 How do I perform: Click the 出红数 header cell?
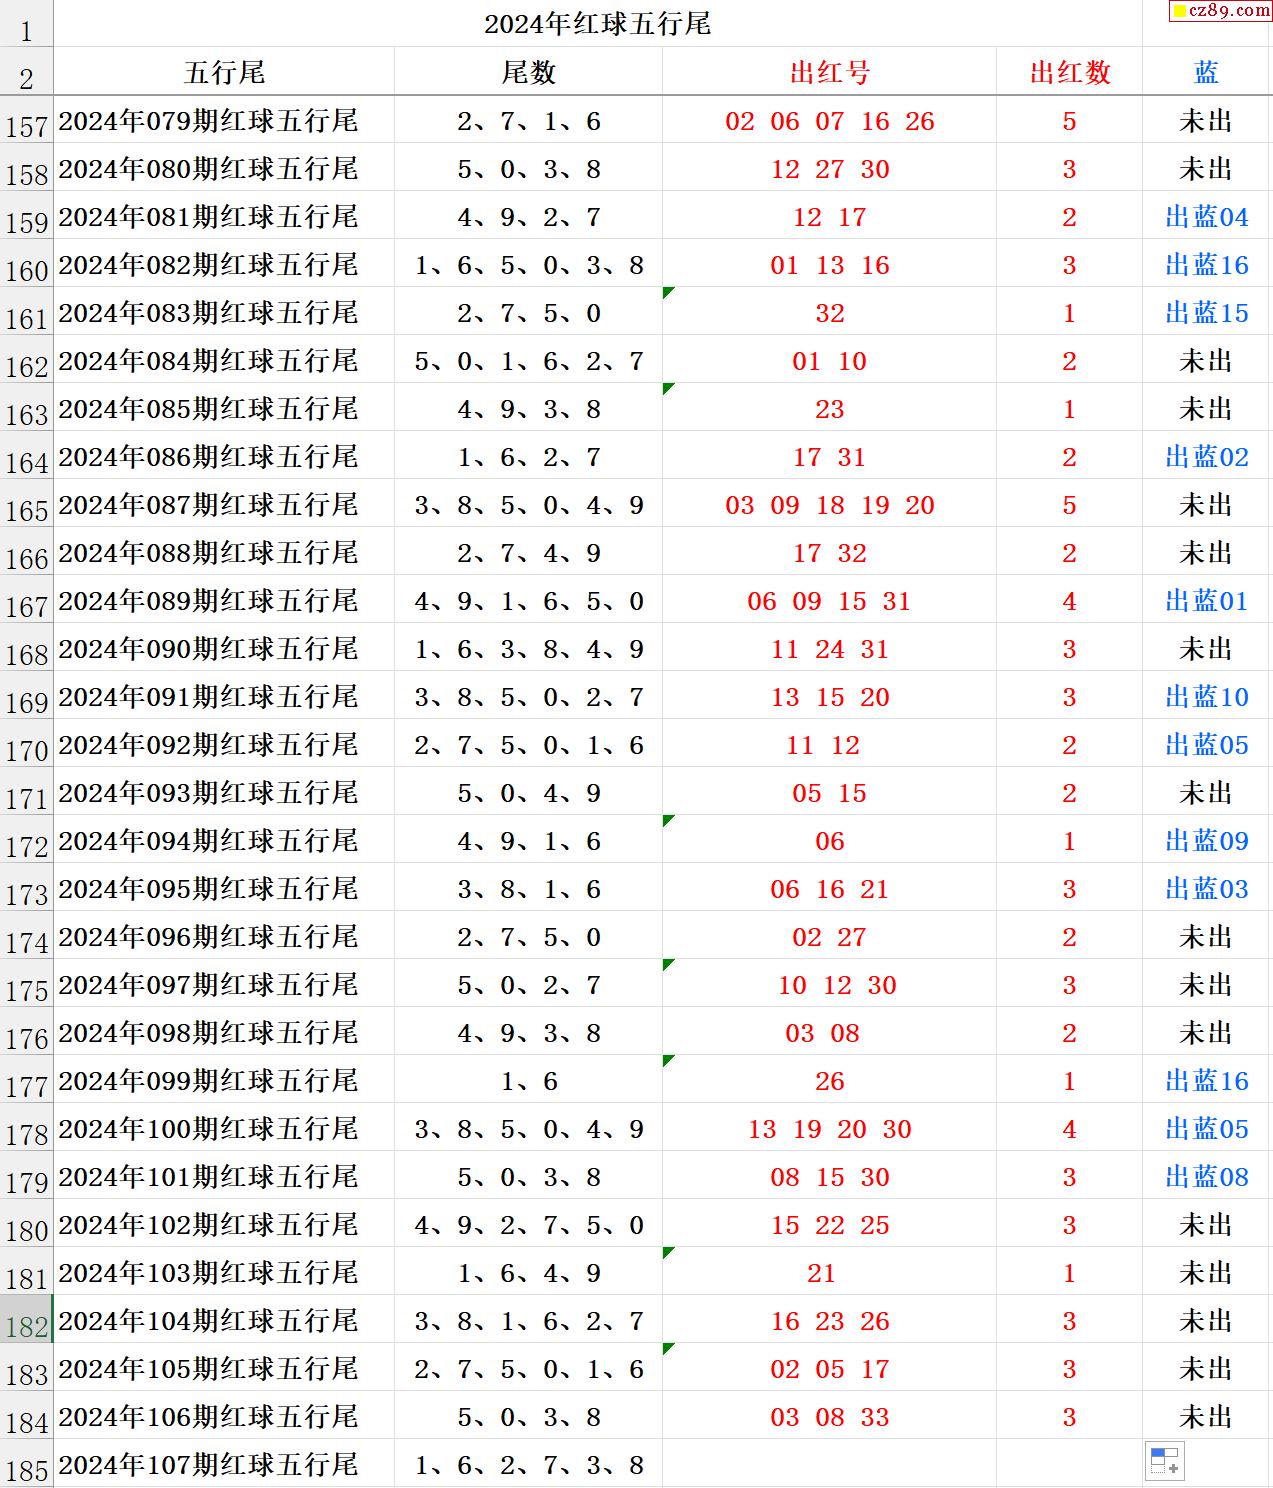(x=1069, y=72)
